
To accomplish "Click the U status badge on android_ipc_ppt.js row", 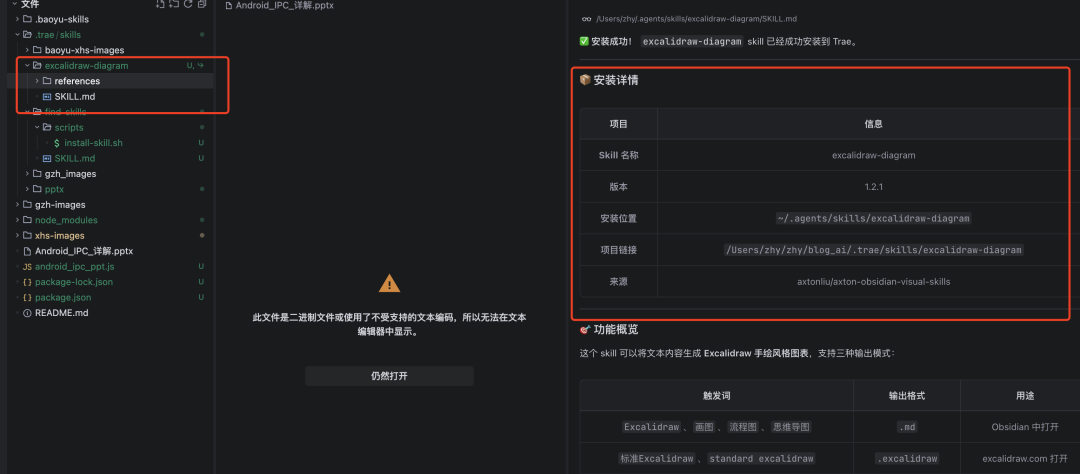I will click(x=202, y=267).
